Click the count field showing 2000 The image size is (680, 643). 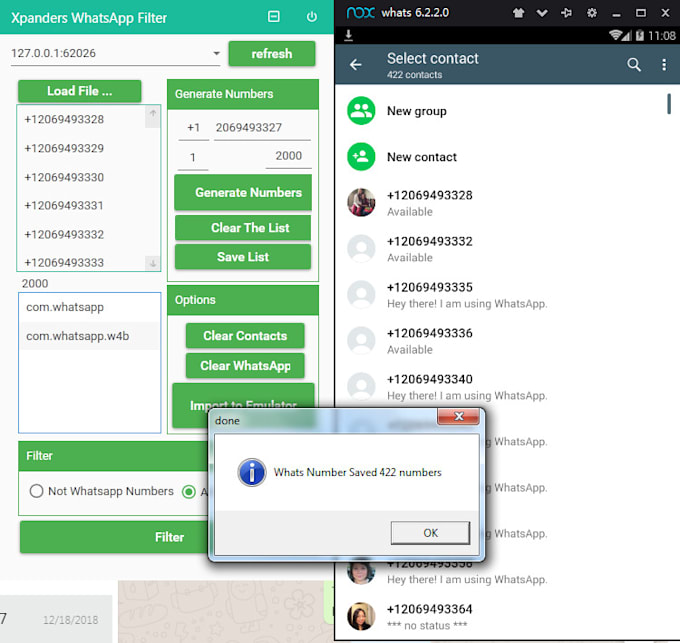pos(288,156)
